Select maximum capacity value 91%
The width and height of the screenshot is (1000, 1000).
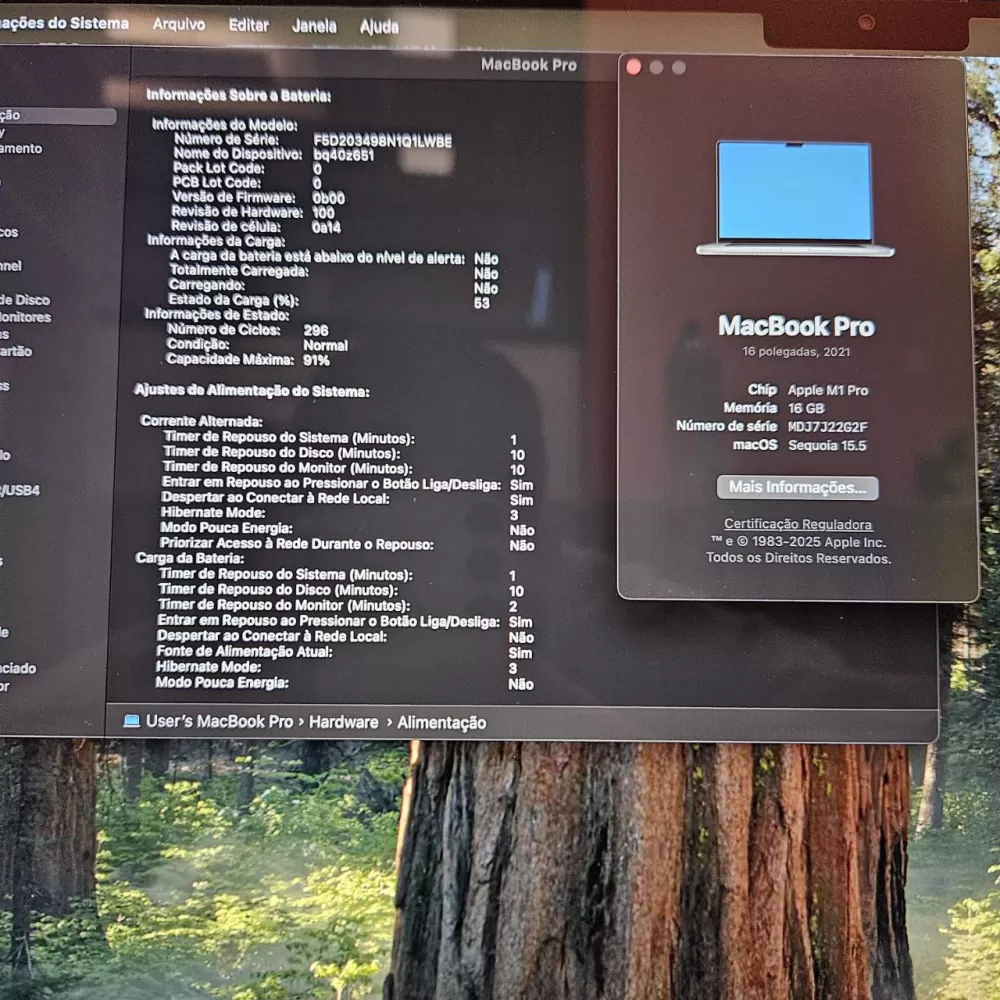tap(316, 360)
